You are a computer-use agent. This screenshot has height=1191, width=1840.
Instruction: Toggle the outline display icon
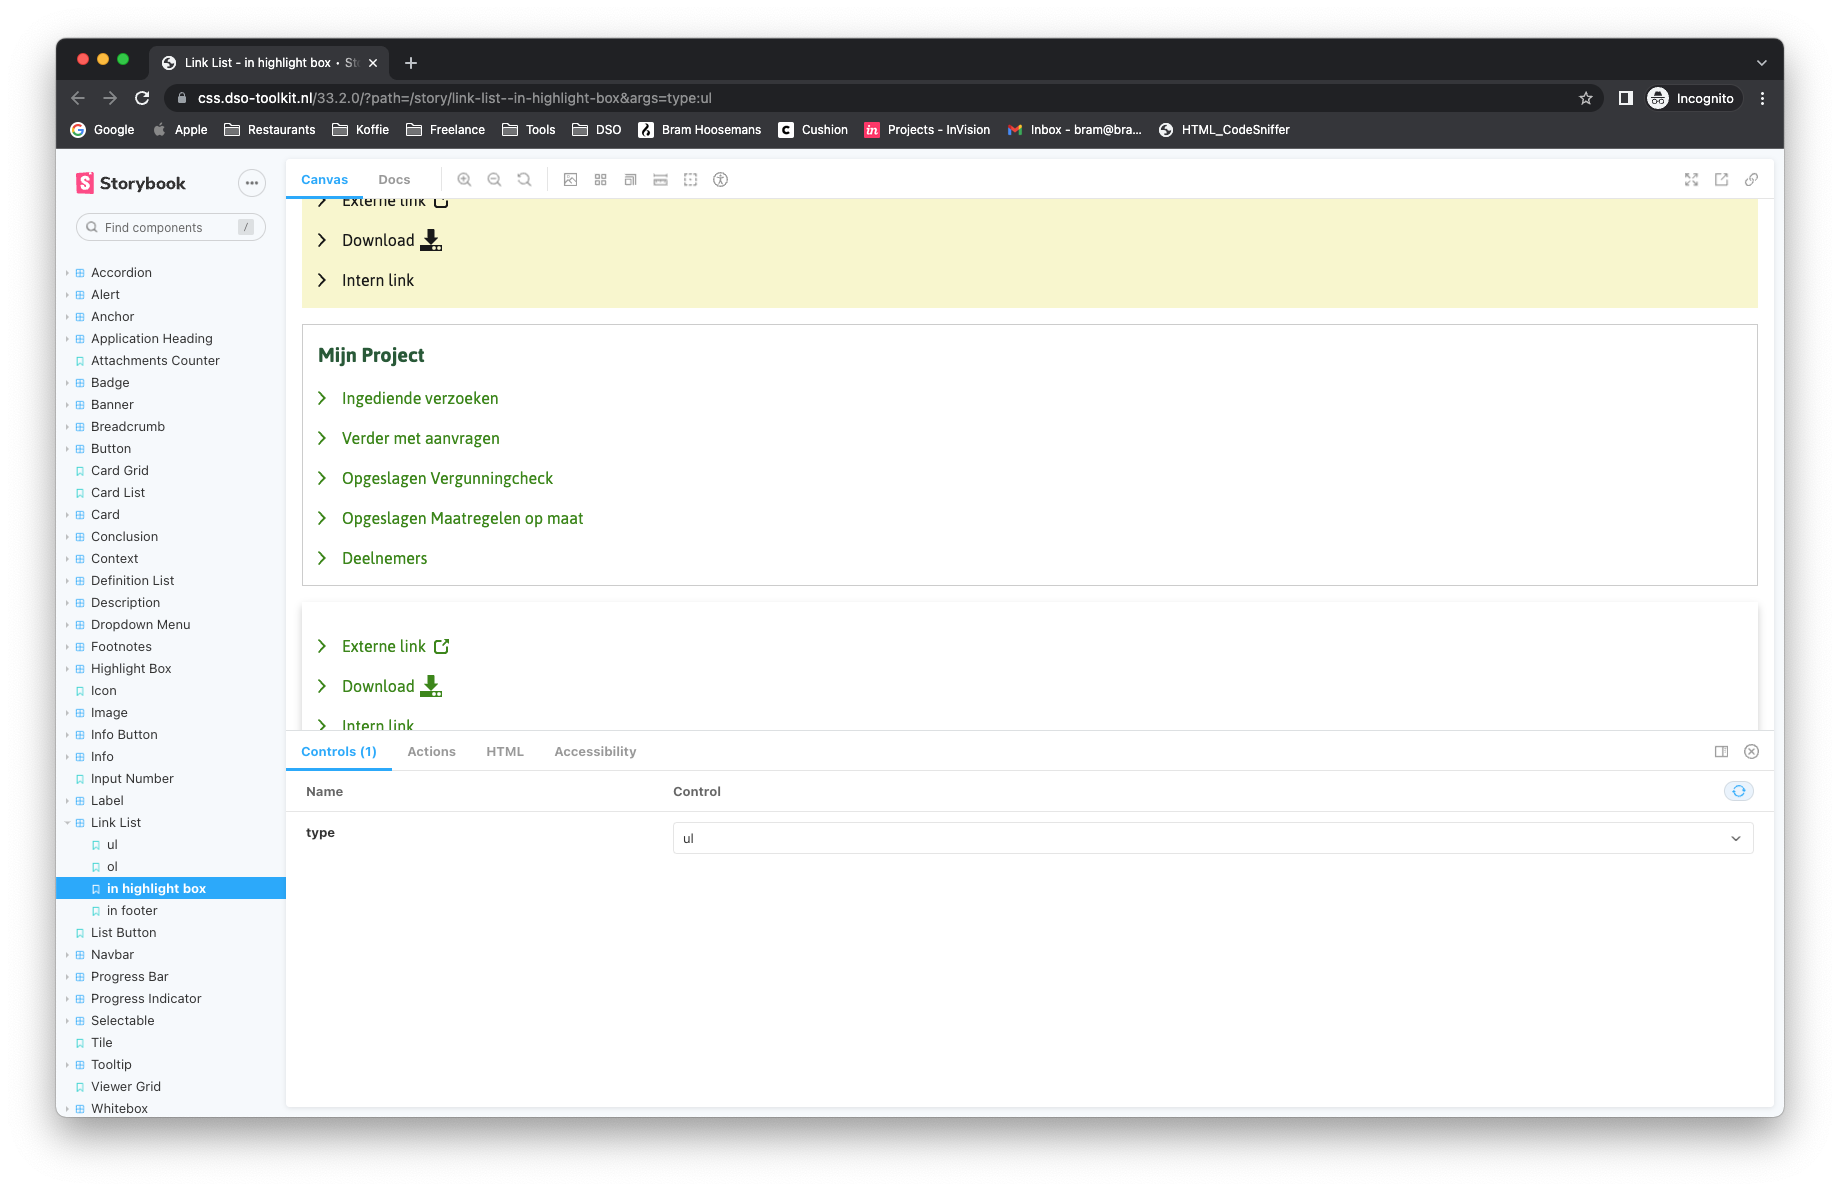tap(690, 179)
